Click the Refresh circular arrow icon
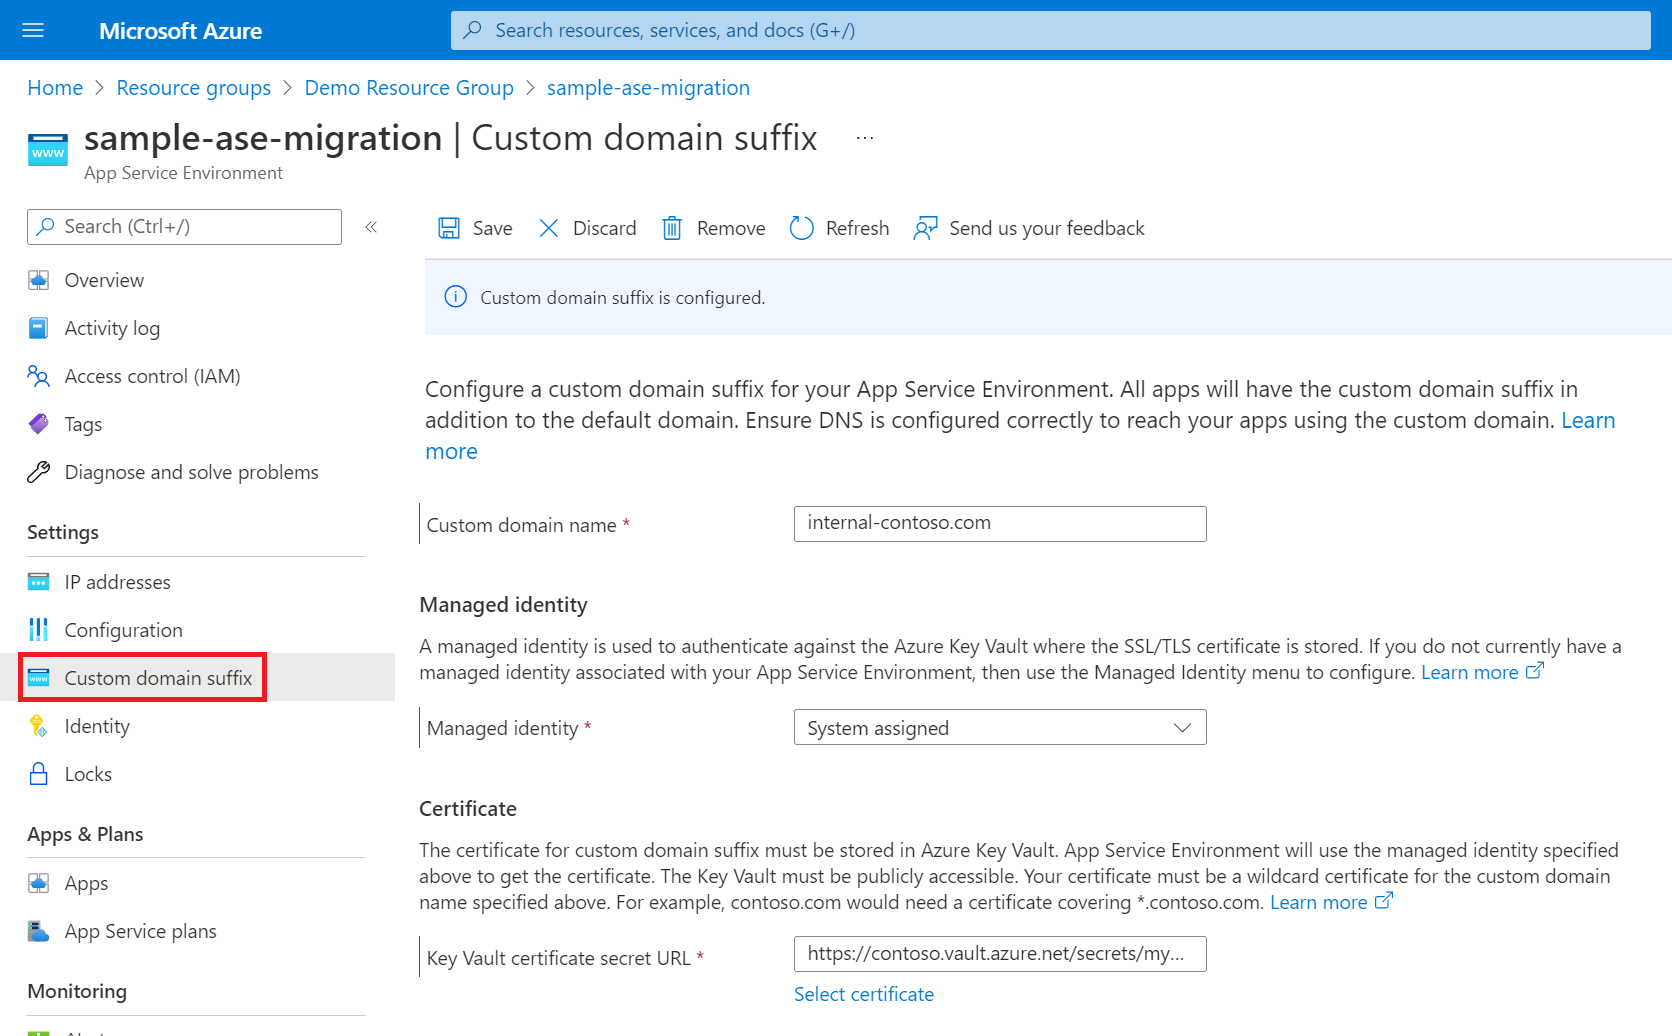The height and width of the screenshot is (1036, 1672). tap(801, 228)
